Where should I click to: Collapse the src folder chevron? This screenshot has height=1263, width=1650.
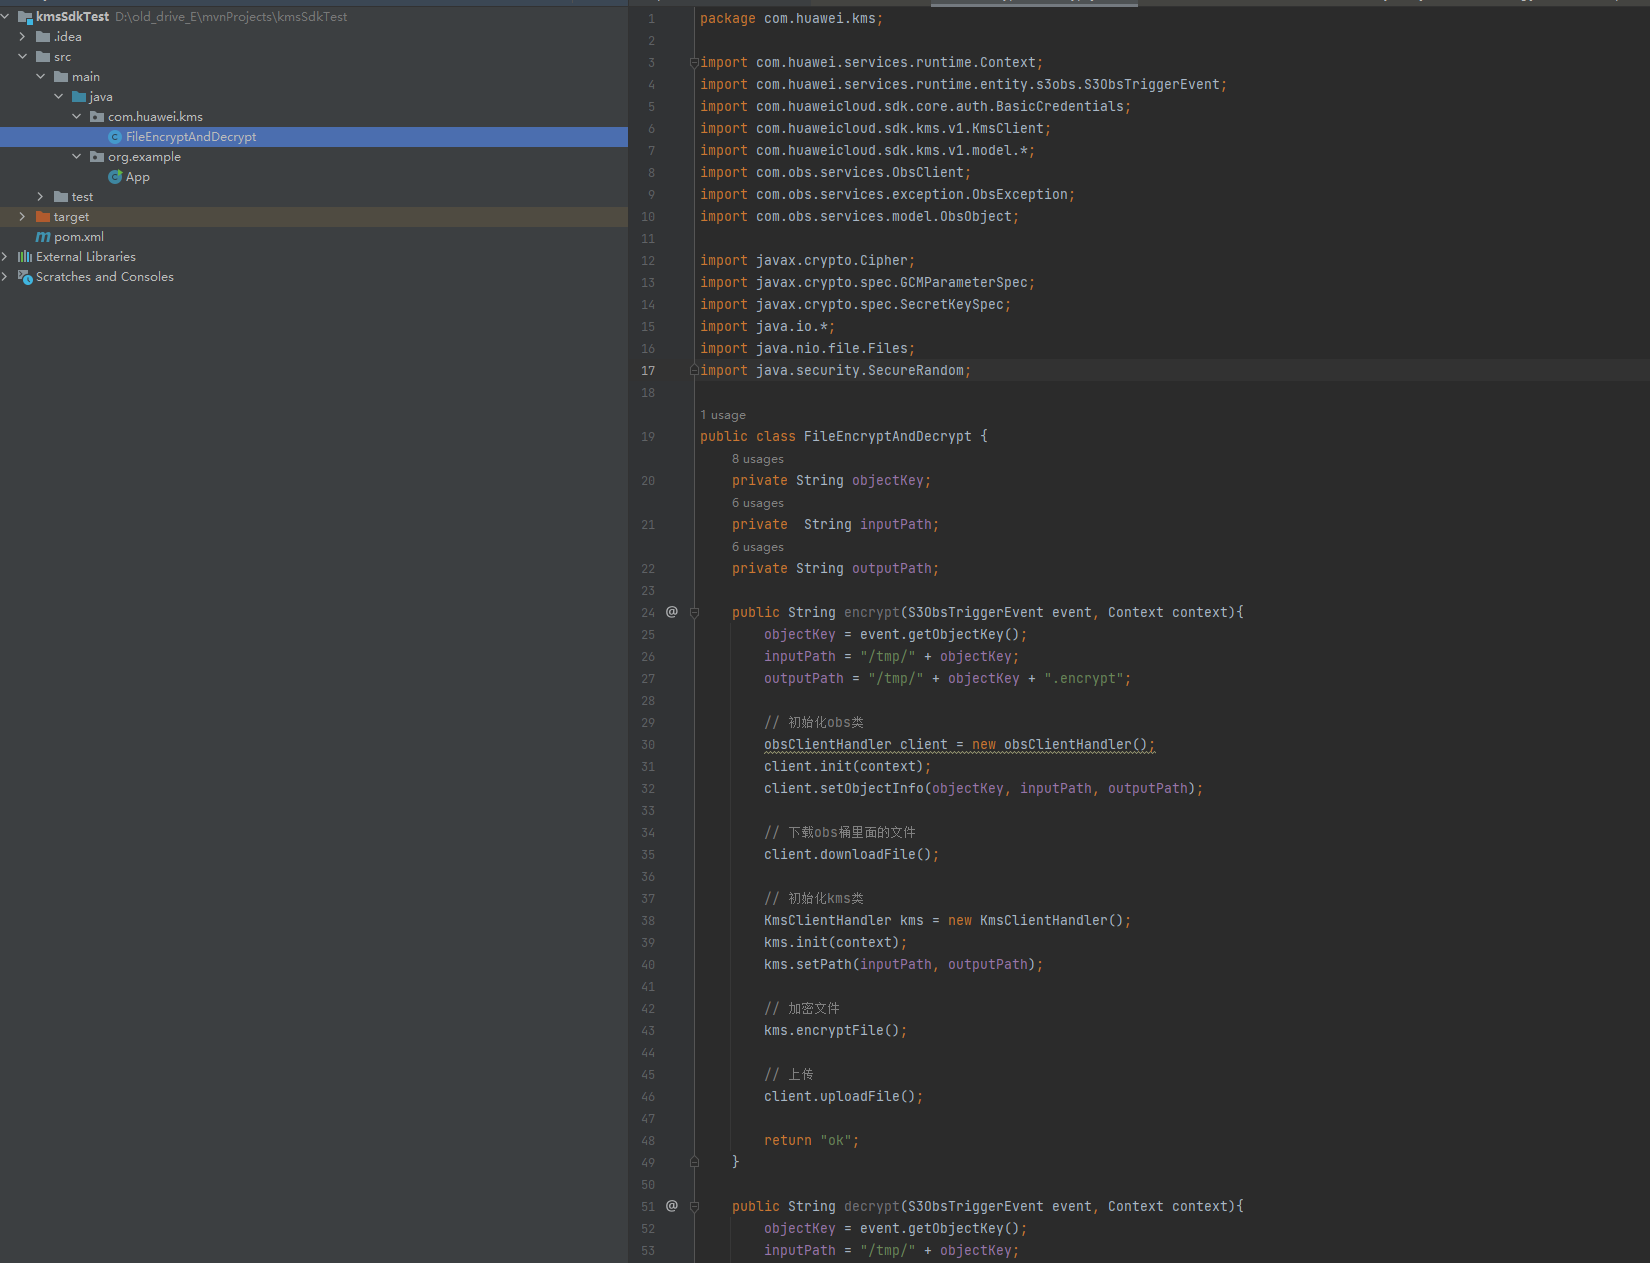22,57
